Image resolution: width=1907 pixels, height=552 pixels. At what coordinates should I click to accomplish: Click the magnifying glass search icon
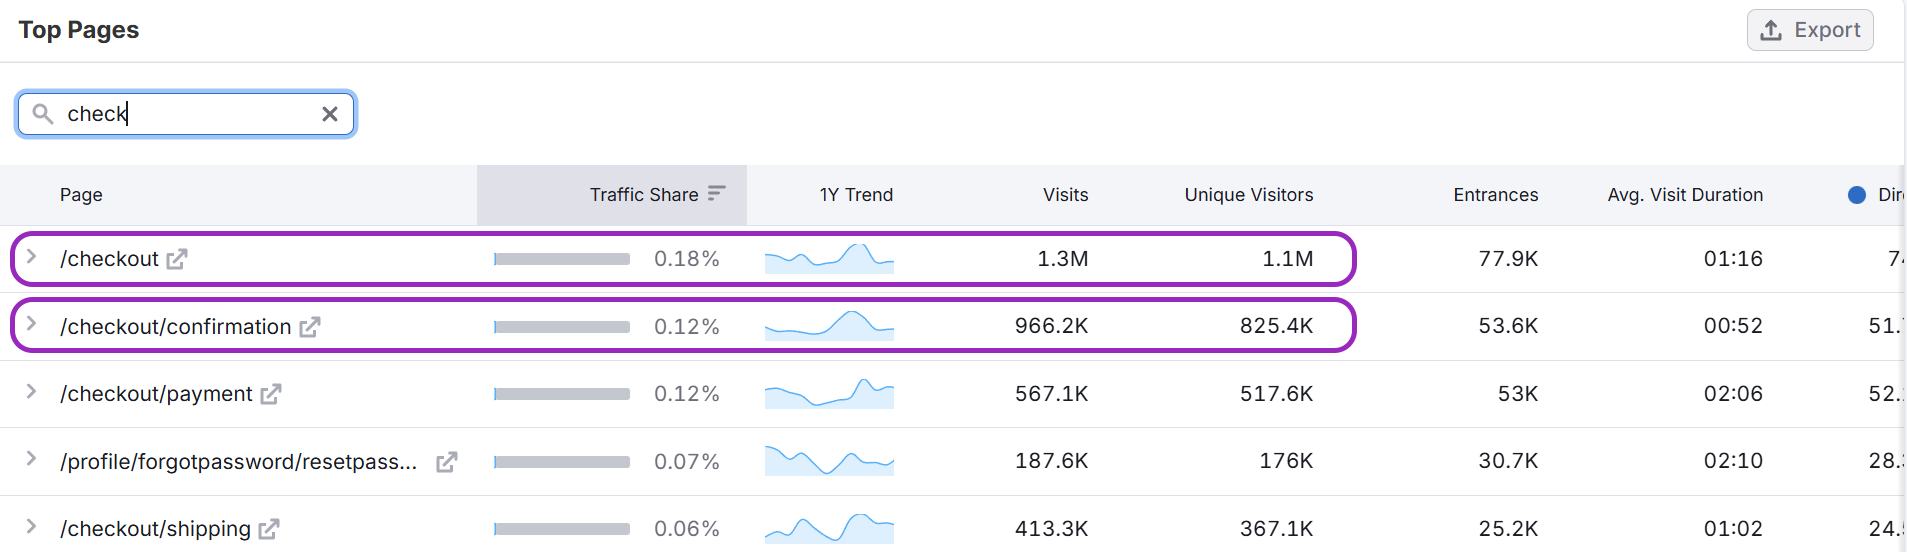pyautogui.click(x=43, y=114)
